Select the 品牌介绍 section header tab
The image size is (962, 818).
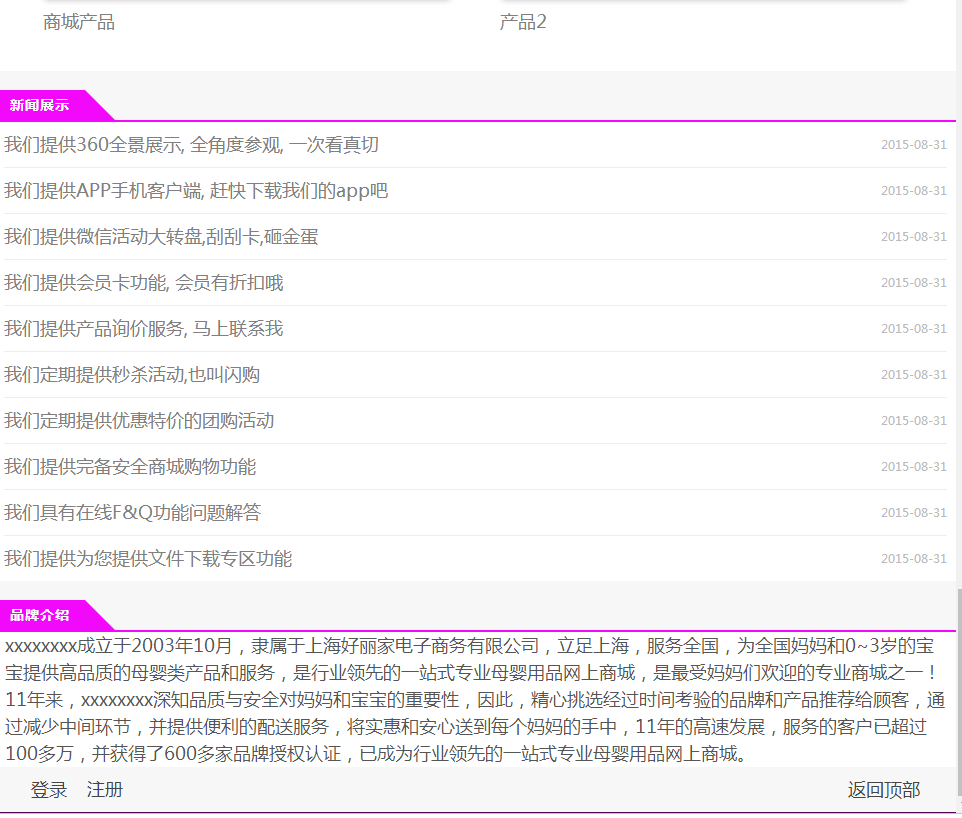coord(40,615)
